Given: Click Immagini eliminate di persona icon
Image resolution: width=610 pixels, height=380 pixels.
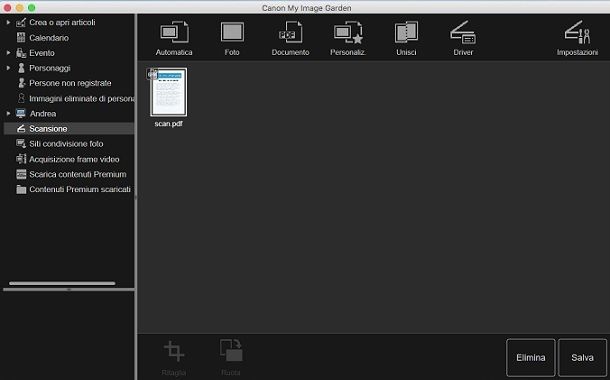Looking at the screenshot, I should coord(21,98).
